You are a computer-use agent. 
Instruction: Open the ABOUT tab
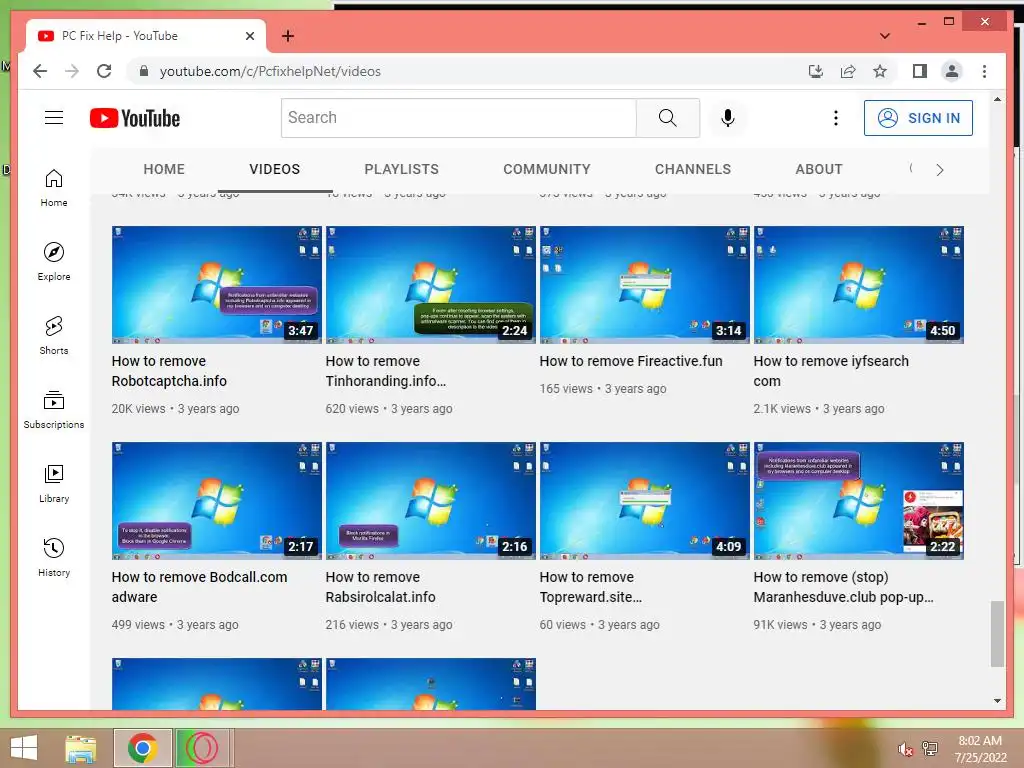(x=819, y=169)
